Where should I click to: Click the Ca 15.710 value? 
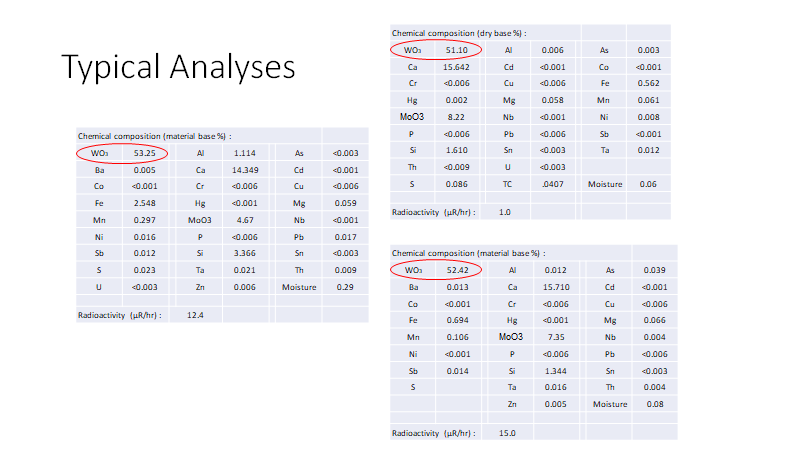[556, 287]
